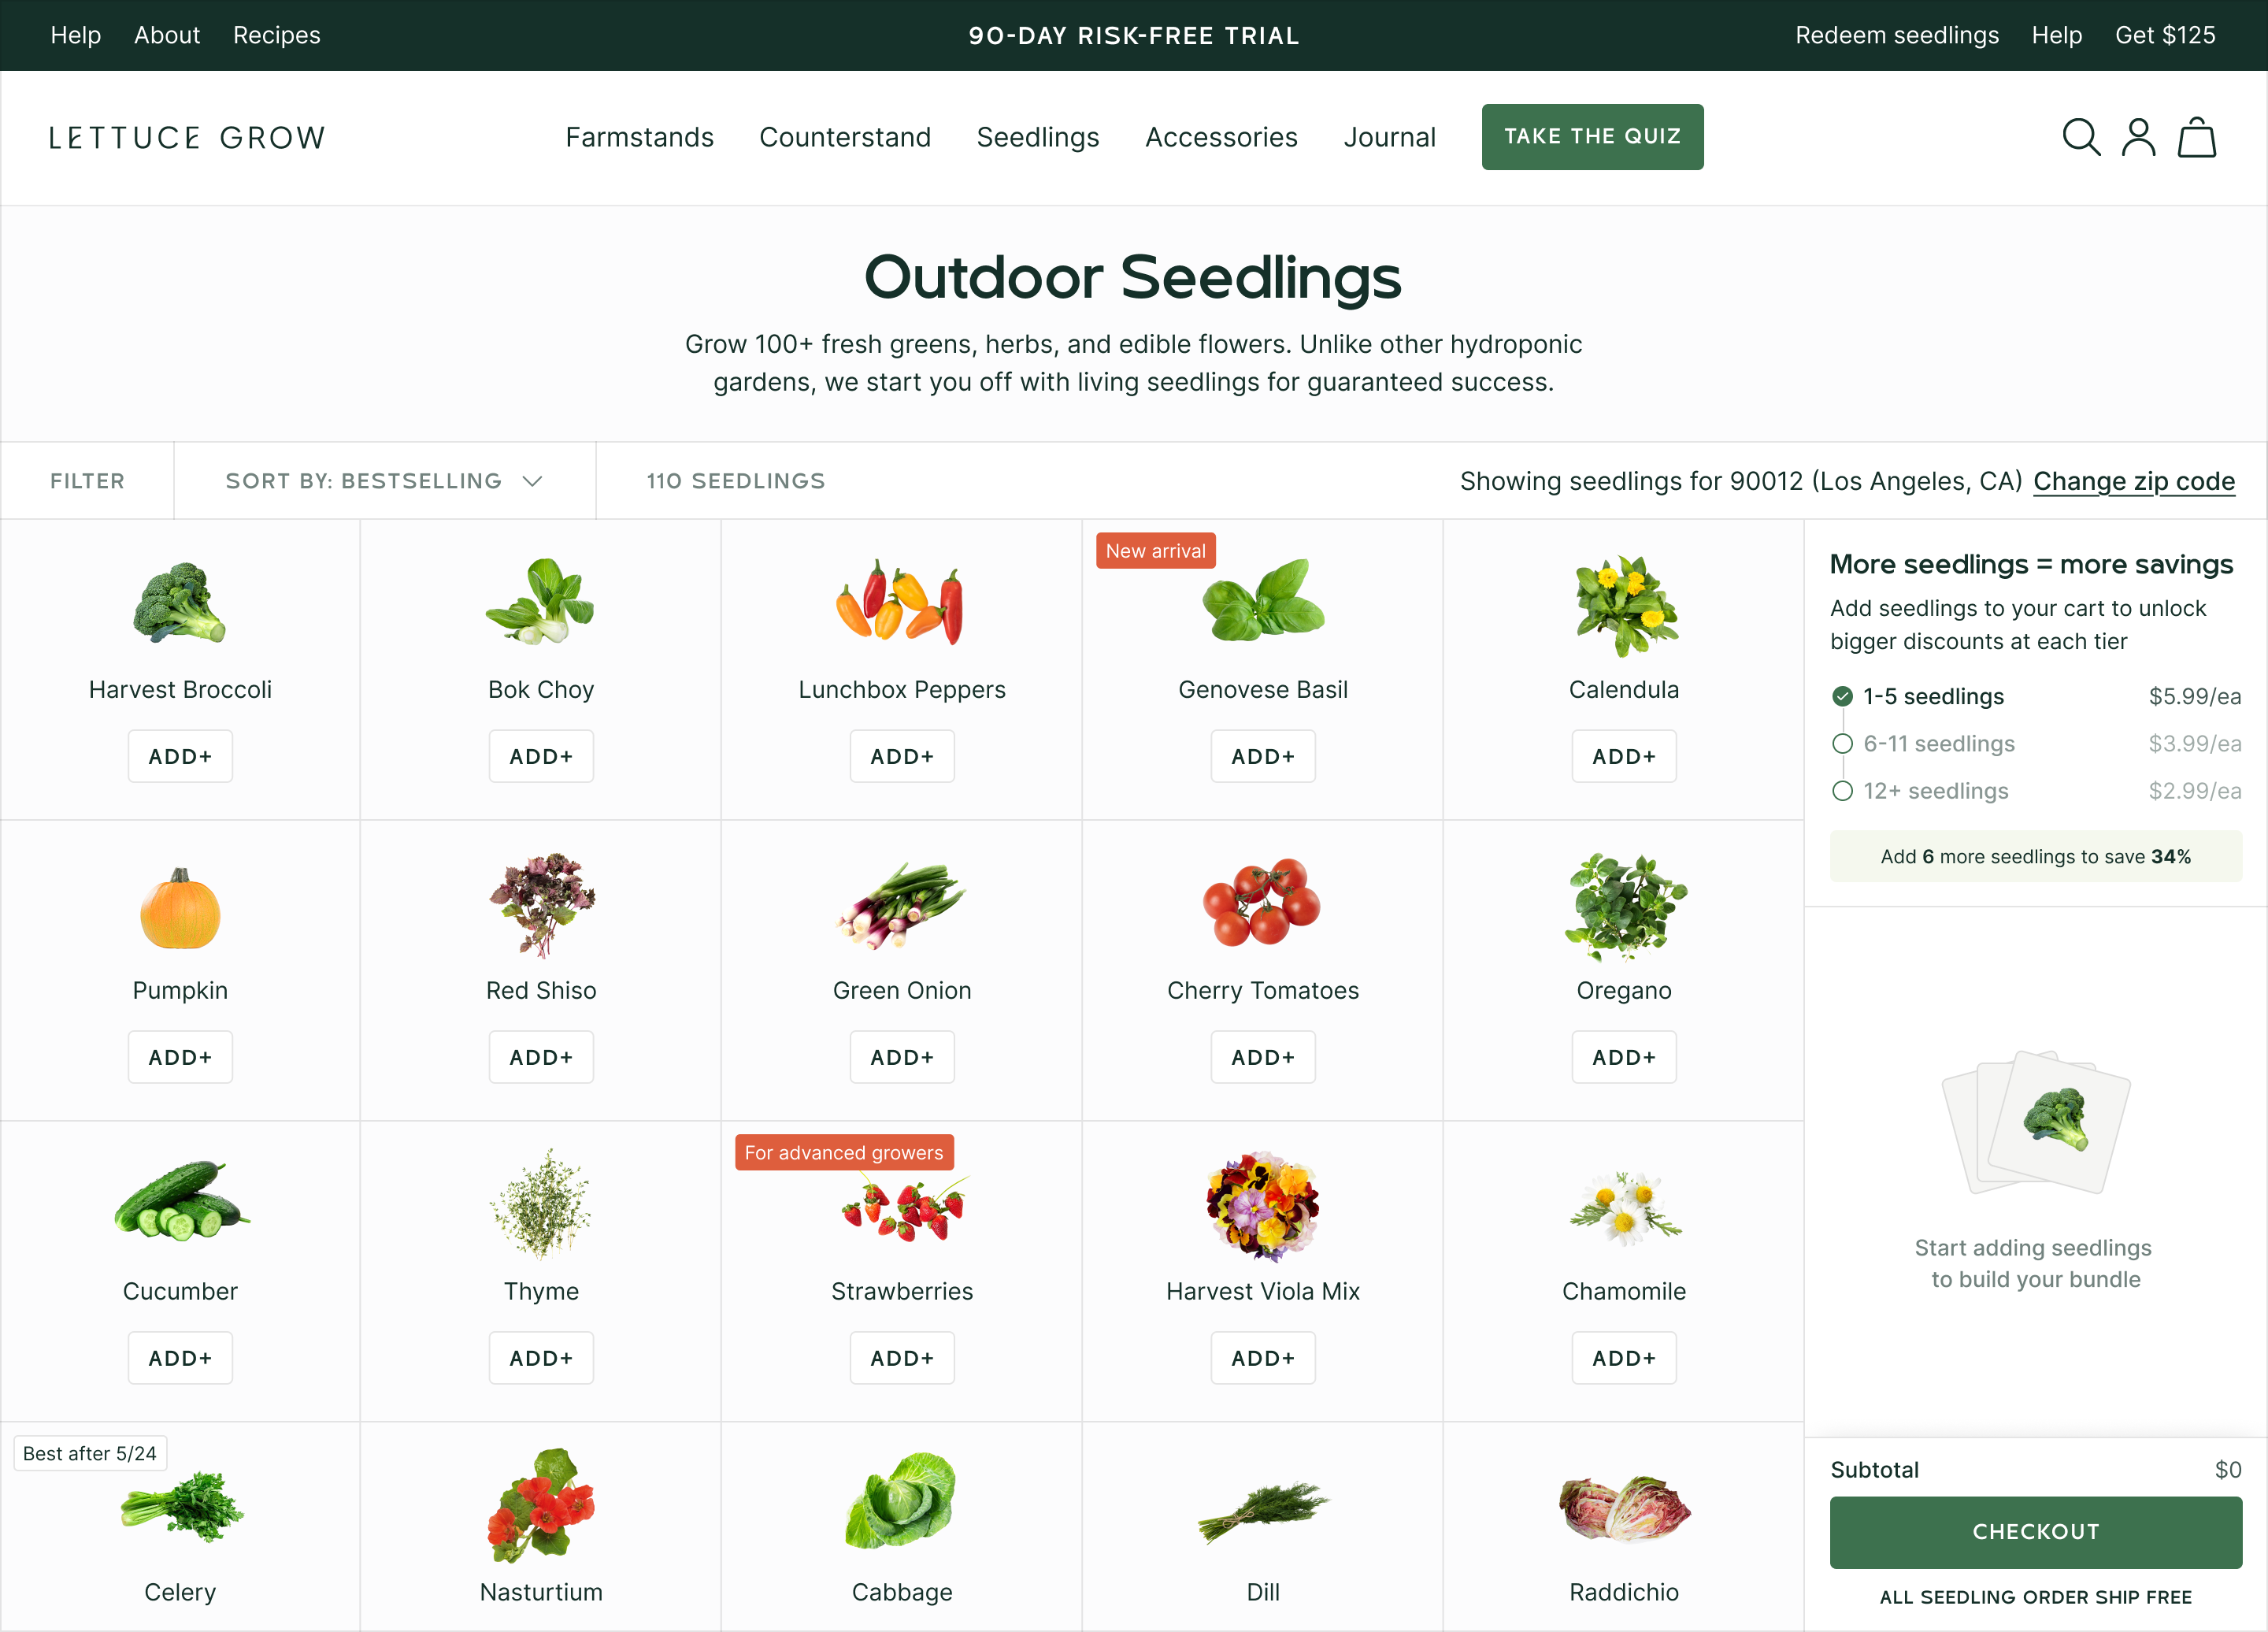Add Calendula to the bundle
Screen dimensions: 2268x1632
click(x=1624, y=756)
